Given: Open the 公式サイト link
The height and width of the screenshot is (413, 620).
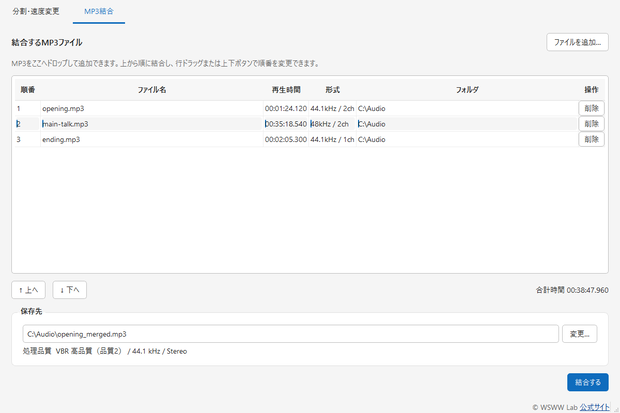Looking at the screenshot, I should click(594, 407).
